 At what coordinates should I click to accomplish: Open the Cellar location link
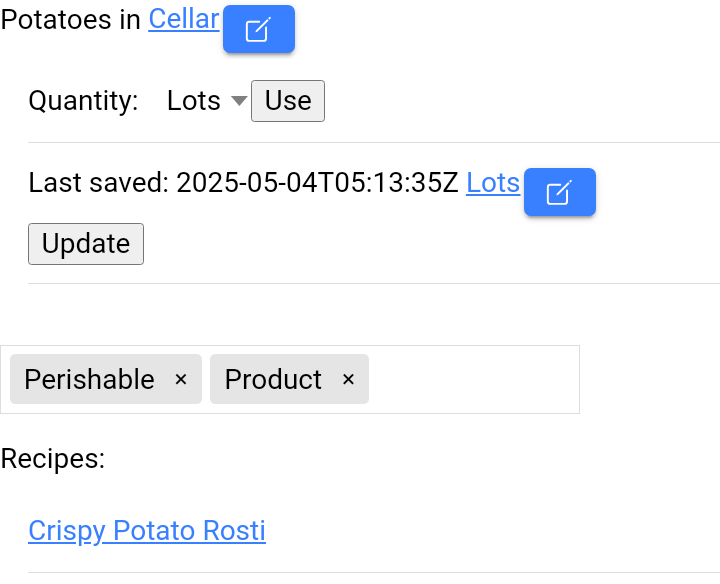tap(184, 20)
